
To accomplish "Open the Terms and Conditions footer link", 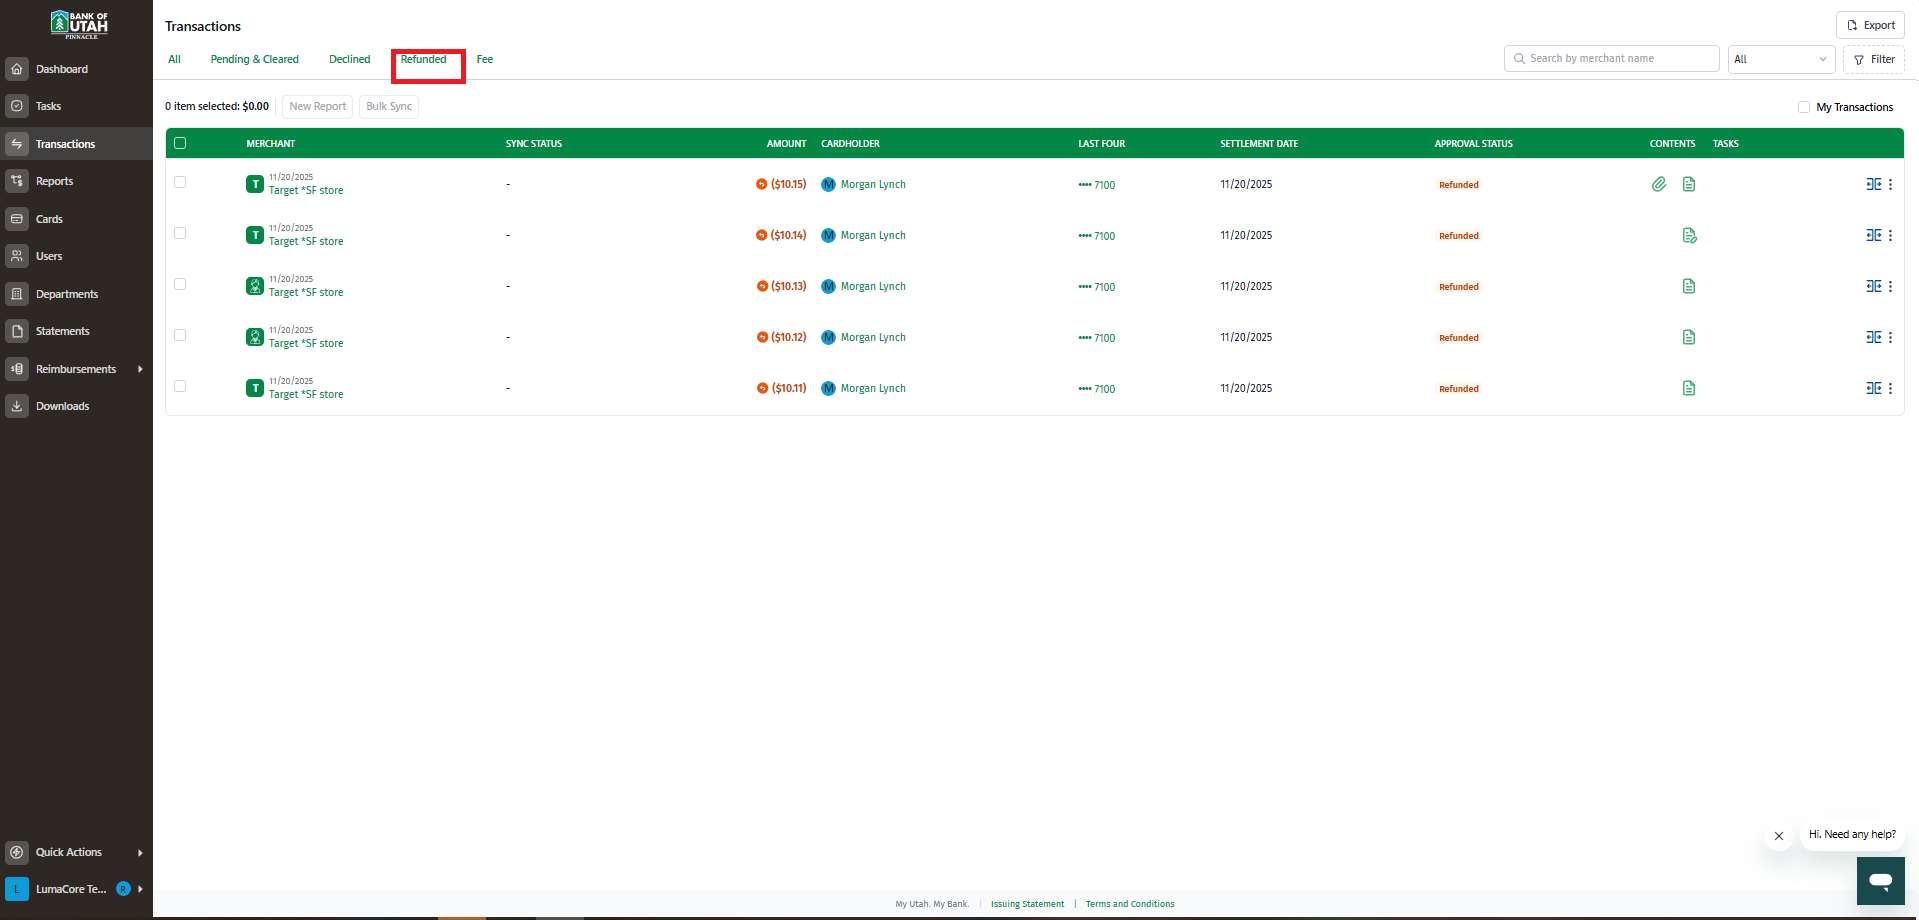I will [1130, 904].
